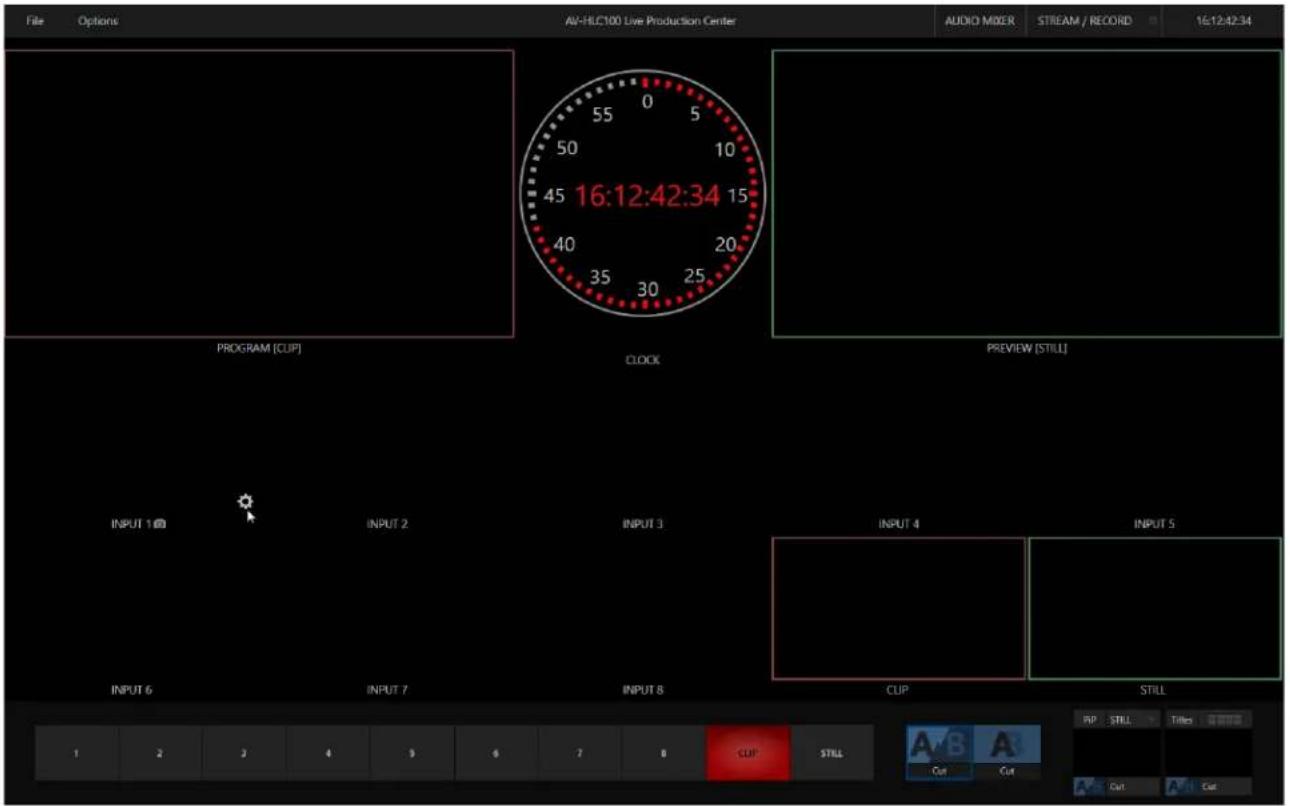The height and width of the screenshot is (806, 1290).
Task: Open the Cut dropdown under the A transition
Action: [x=1007, y=771]
